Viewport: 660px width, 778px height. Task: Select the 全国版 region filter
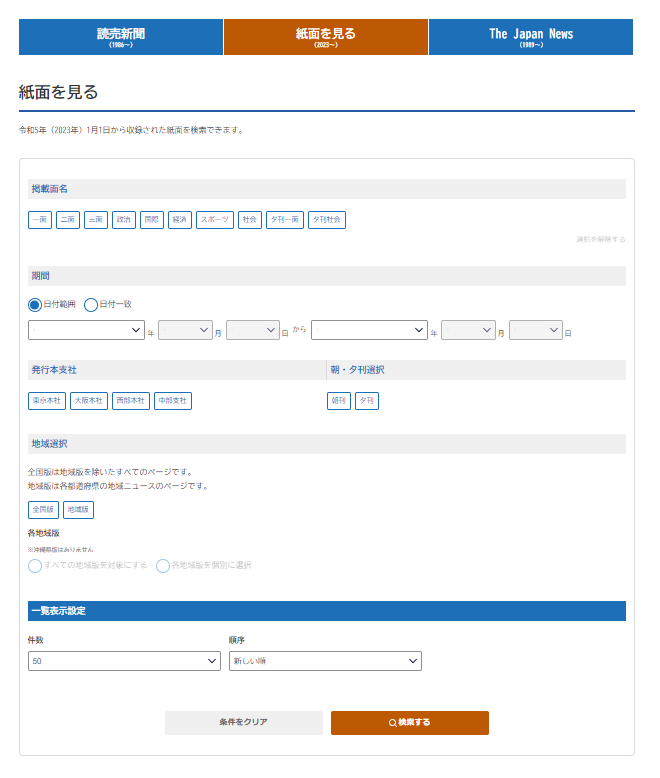[x=43, y=510]
